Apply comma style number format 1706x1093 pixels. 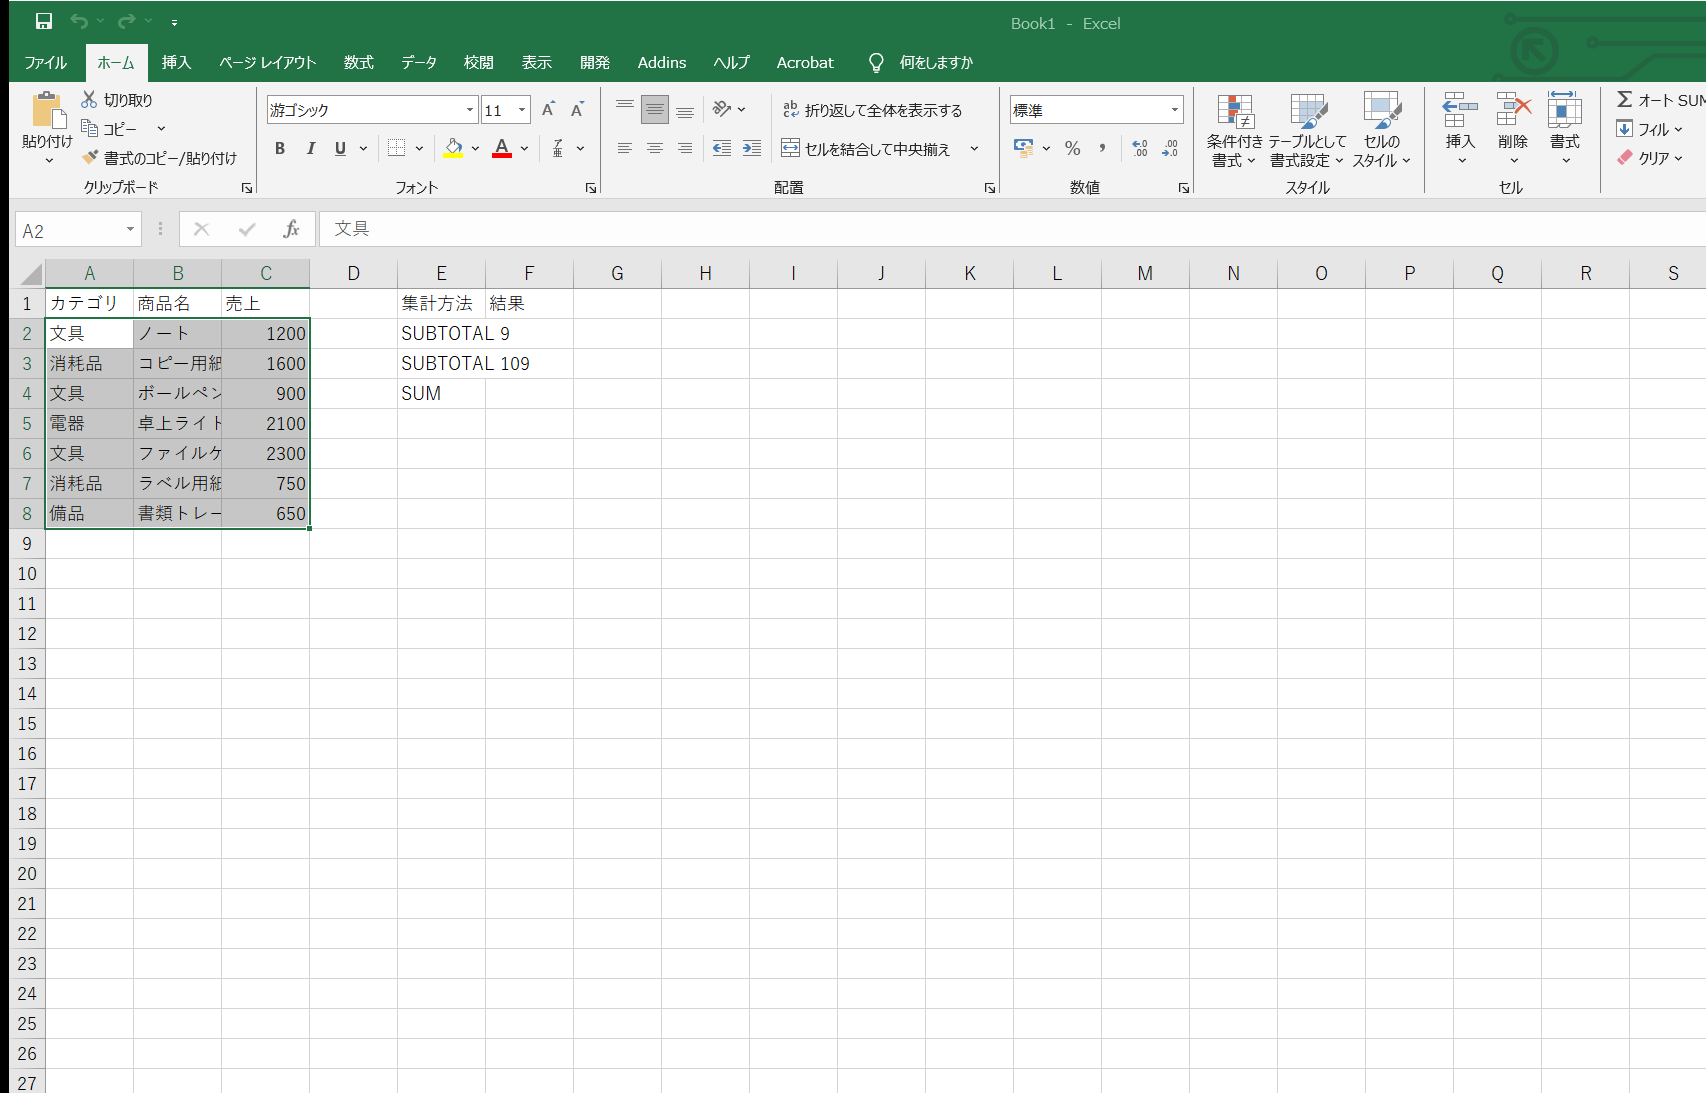tap(1102, 148)
